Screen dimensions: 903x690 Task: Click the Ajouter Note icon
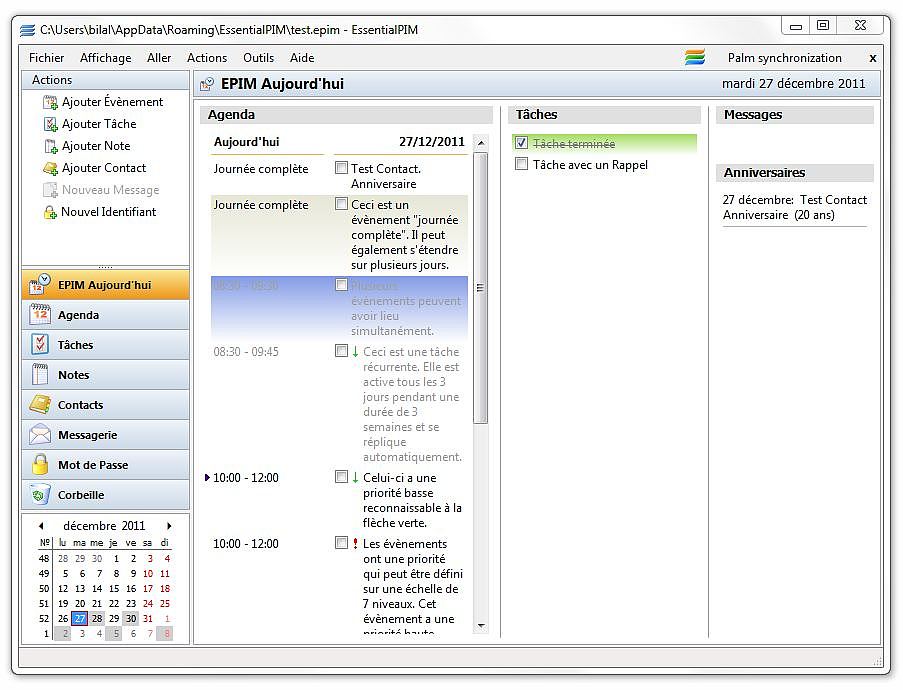51,146
